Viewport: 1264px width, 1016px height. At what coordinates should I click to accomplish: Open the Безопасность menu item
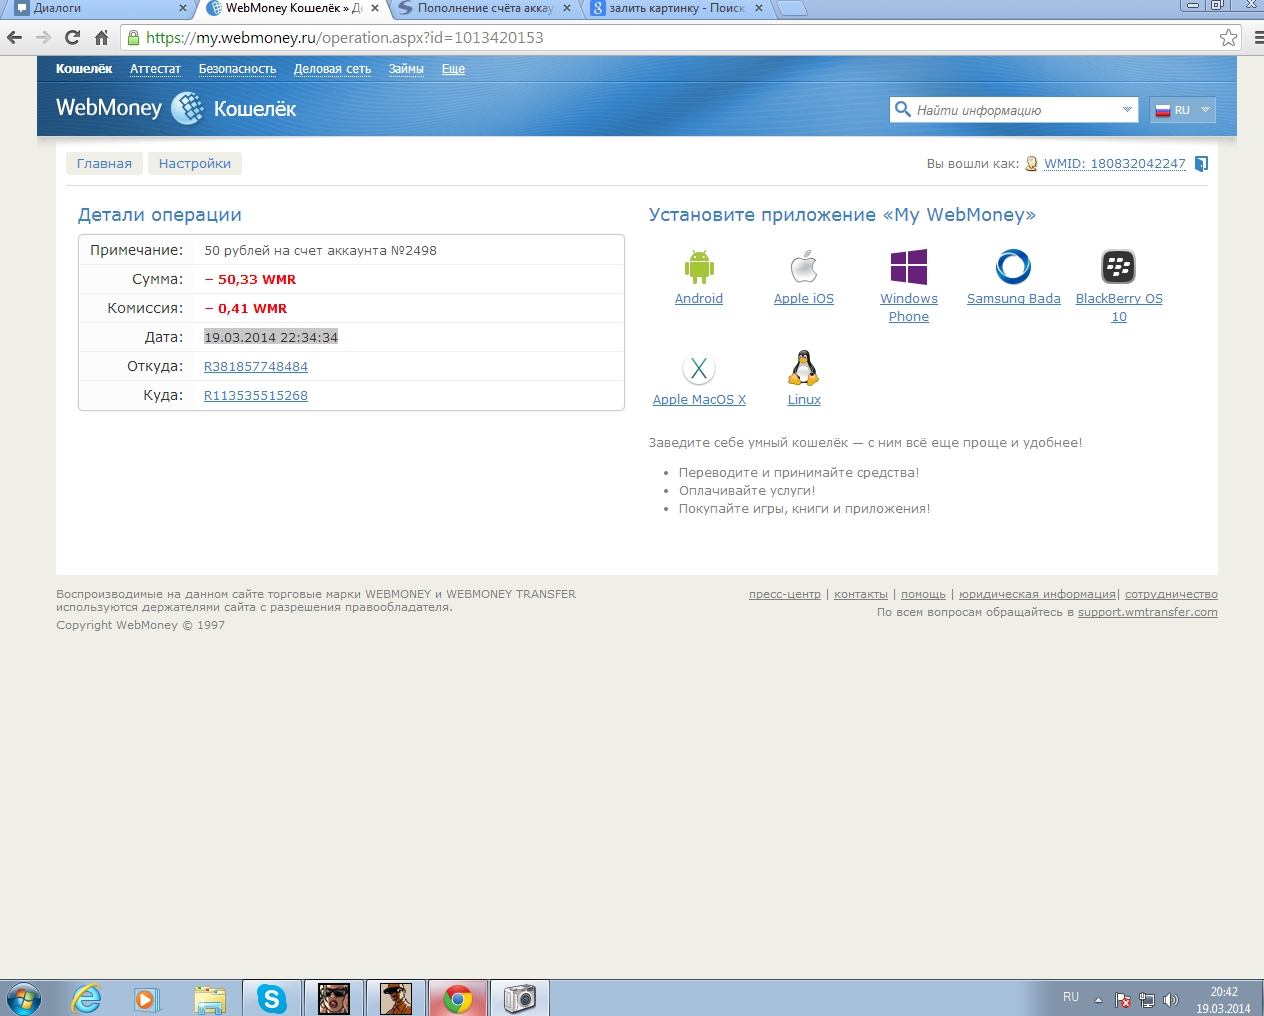click(x=237, y=69)
